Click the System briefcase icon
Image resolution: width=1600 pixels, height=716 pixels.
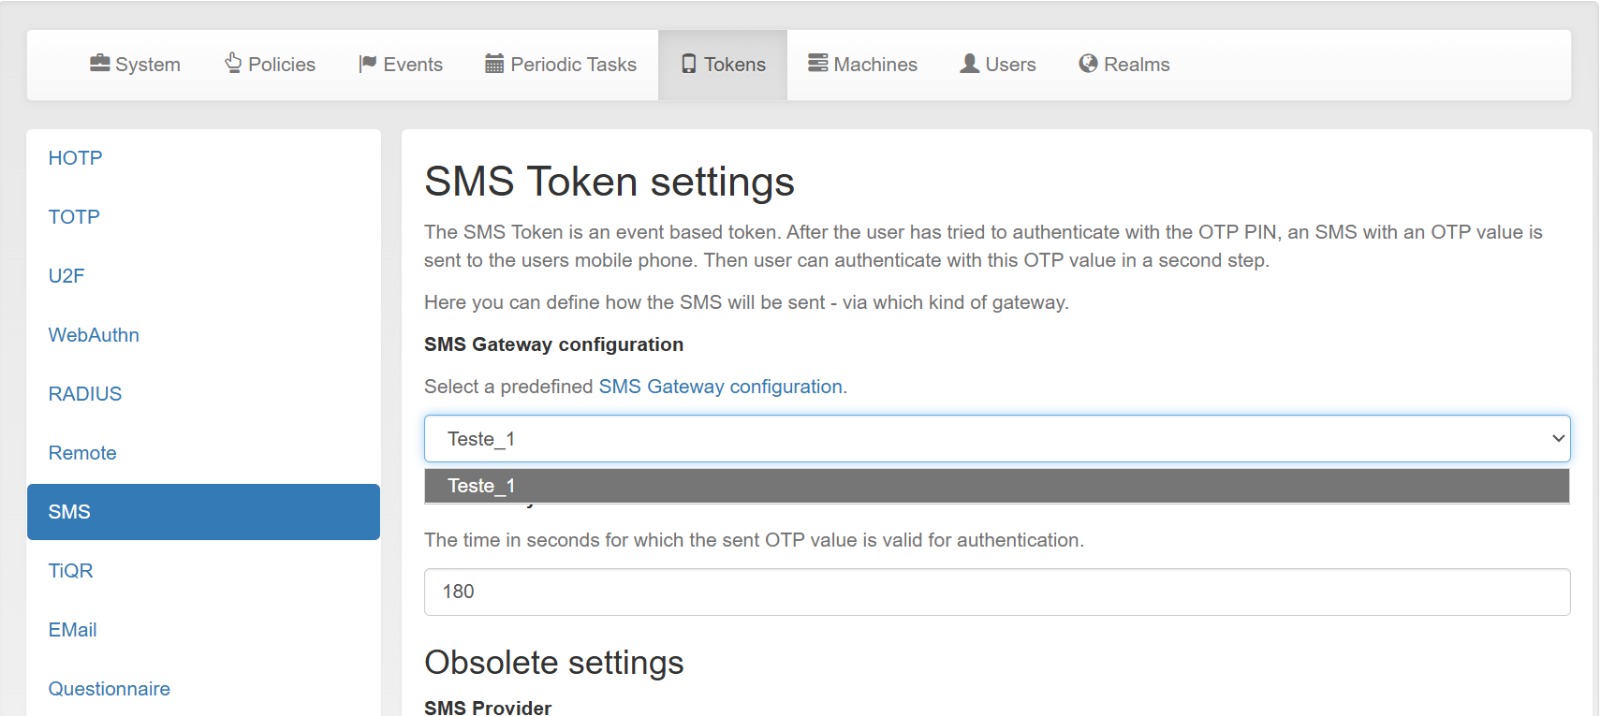pos(100,63)
